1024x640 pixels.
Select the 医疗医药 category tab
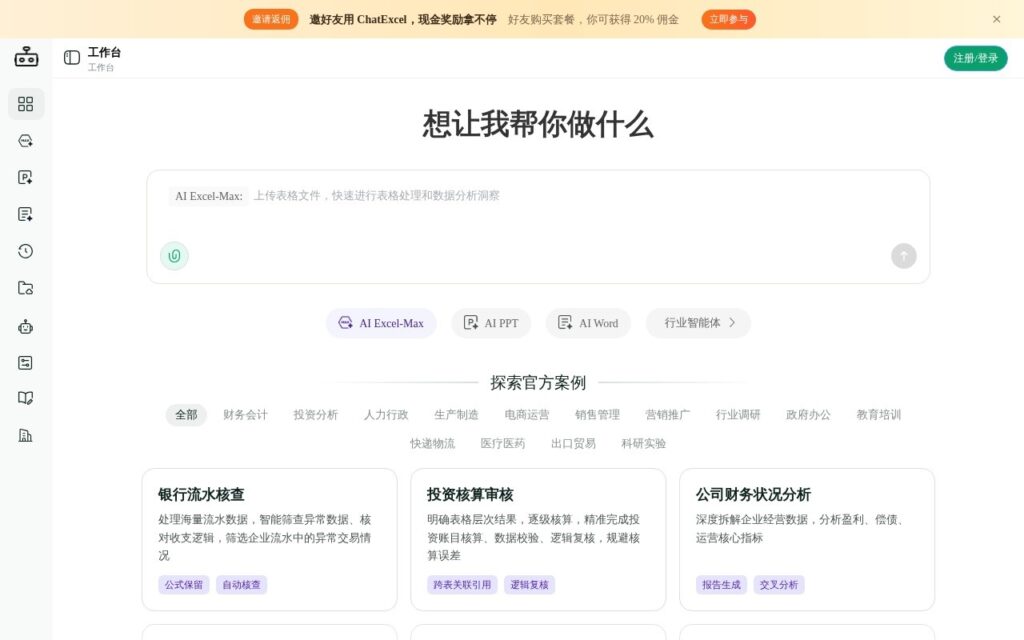[503, 443]
